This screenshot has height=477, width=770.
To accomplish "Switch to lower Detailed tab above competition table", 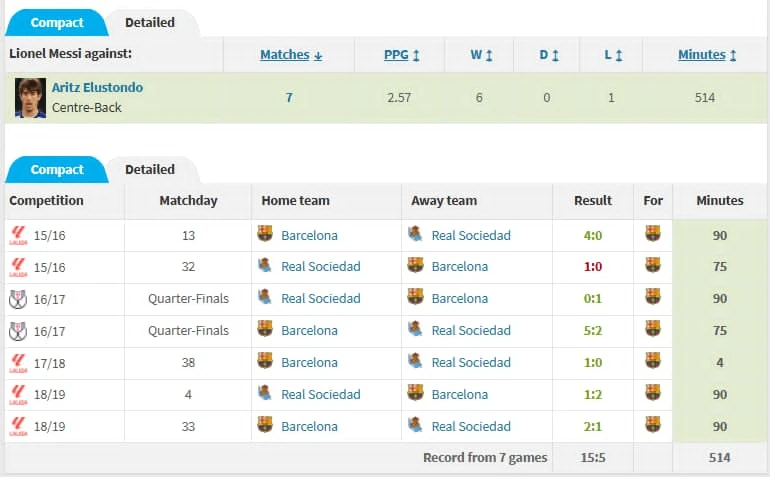I will (150, 169).
